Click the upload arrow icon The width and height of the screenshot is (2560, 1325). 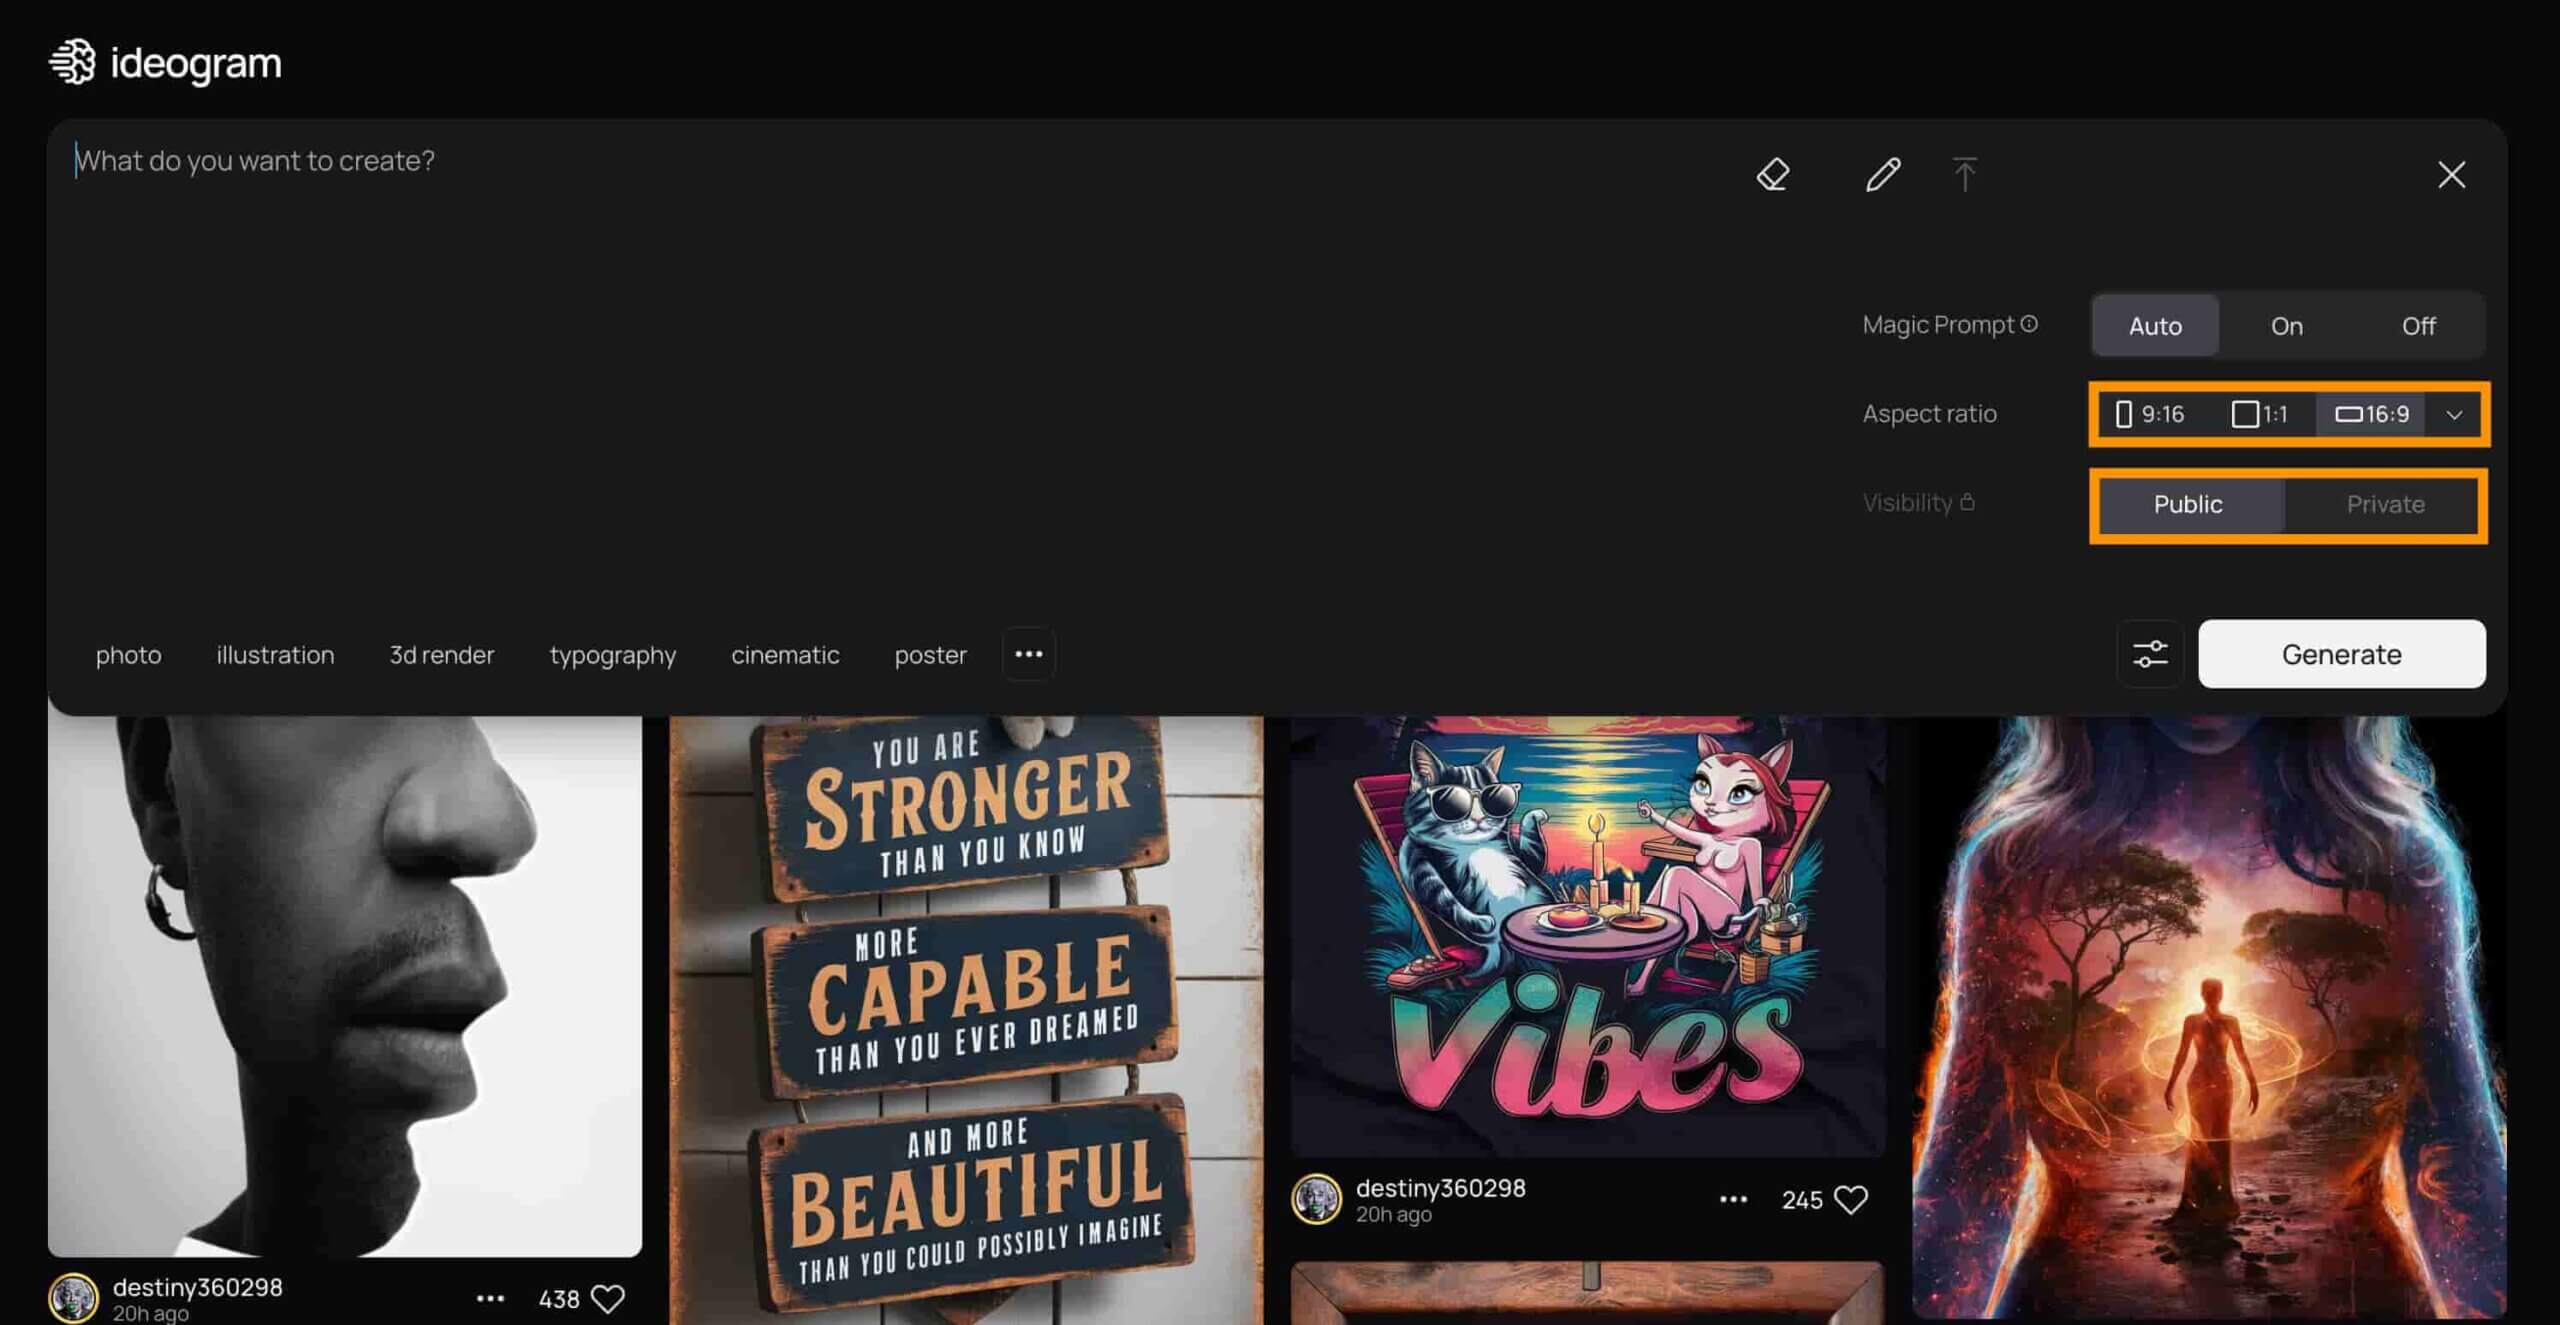click(1964, 174)
